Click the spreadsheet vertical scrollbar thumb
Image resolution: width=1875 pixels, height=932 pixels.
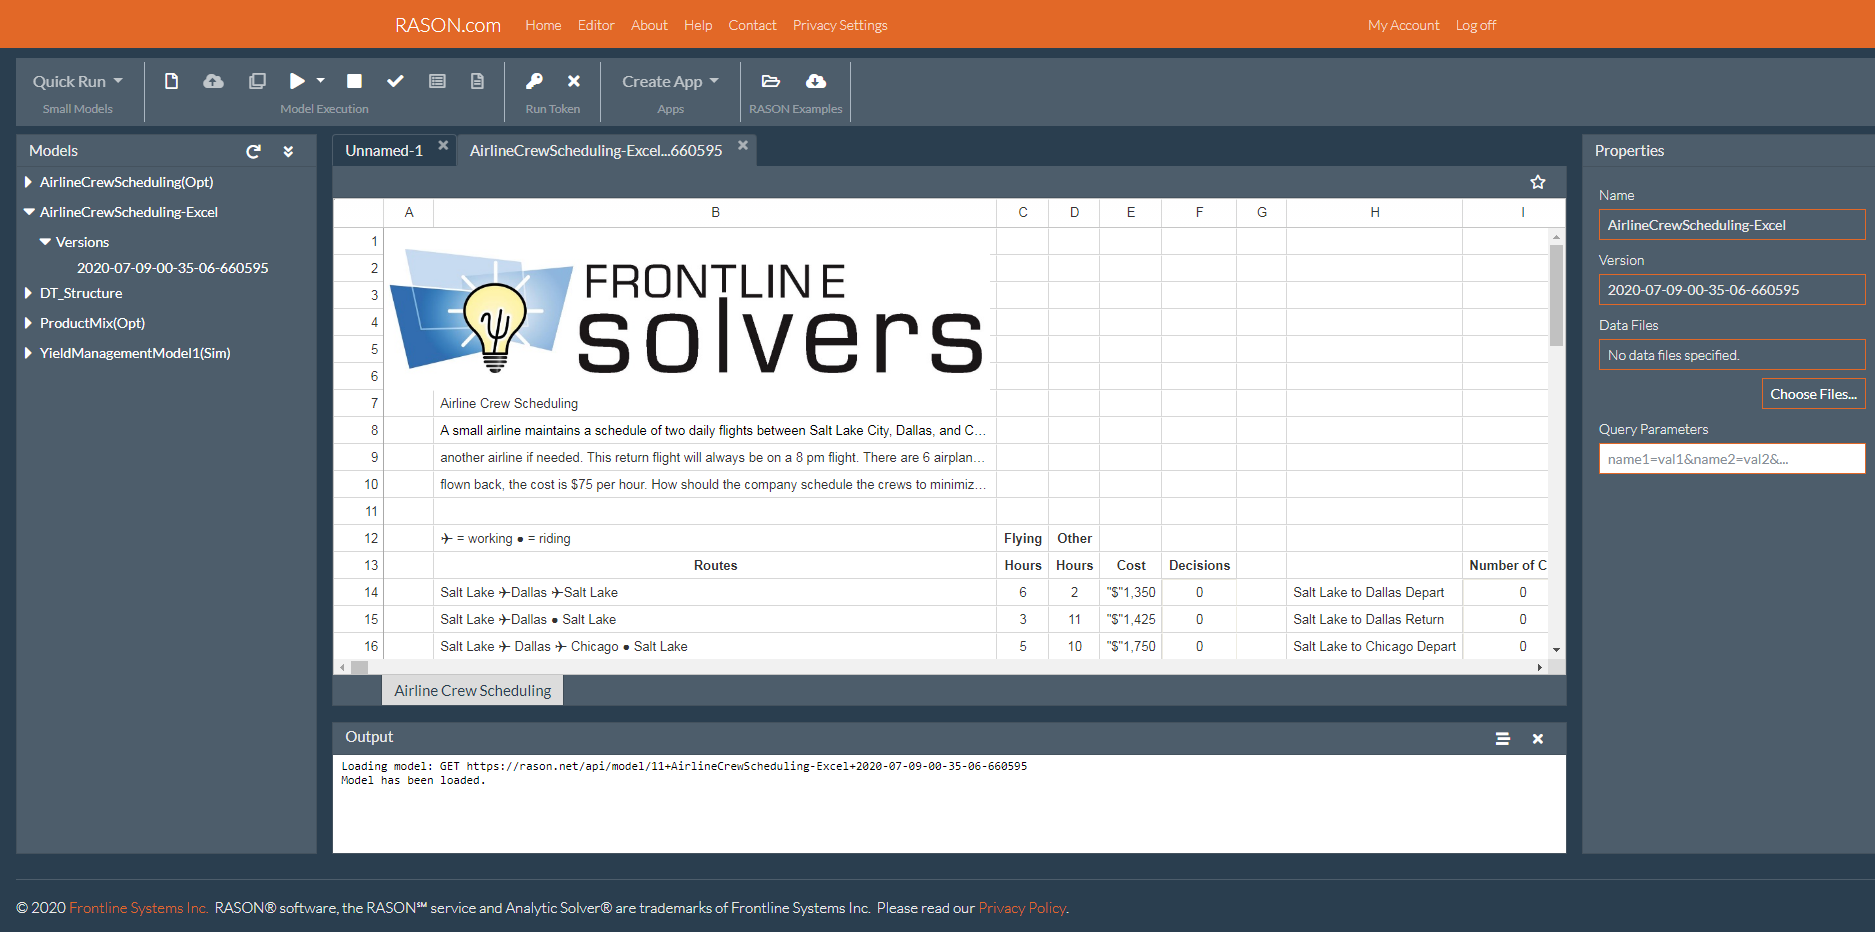pyautogui.click(x=1556, y=295)
